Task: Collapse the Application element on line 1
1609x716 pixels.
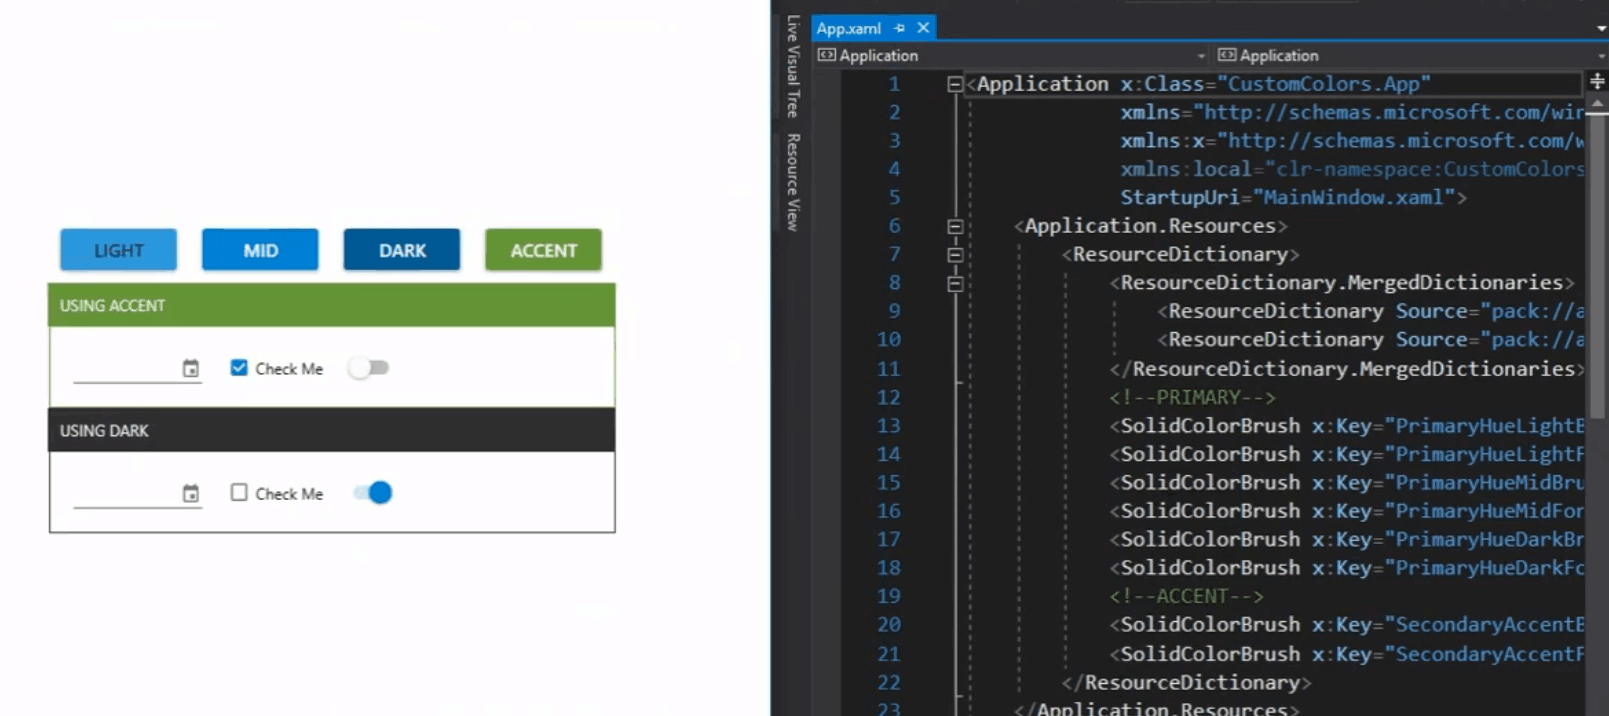Action: [x=955, y=85]
